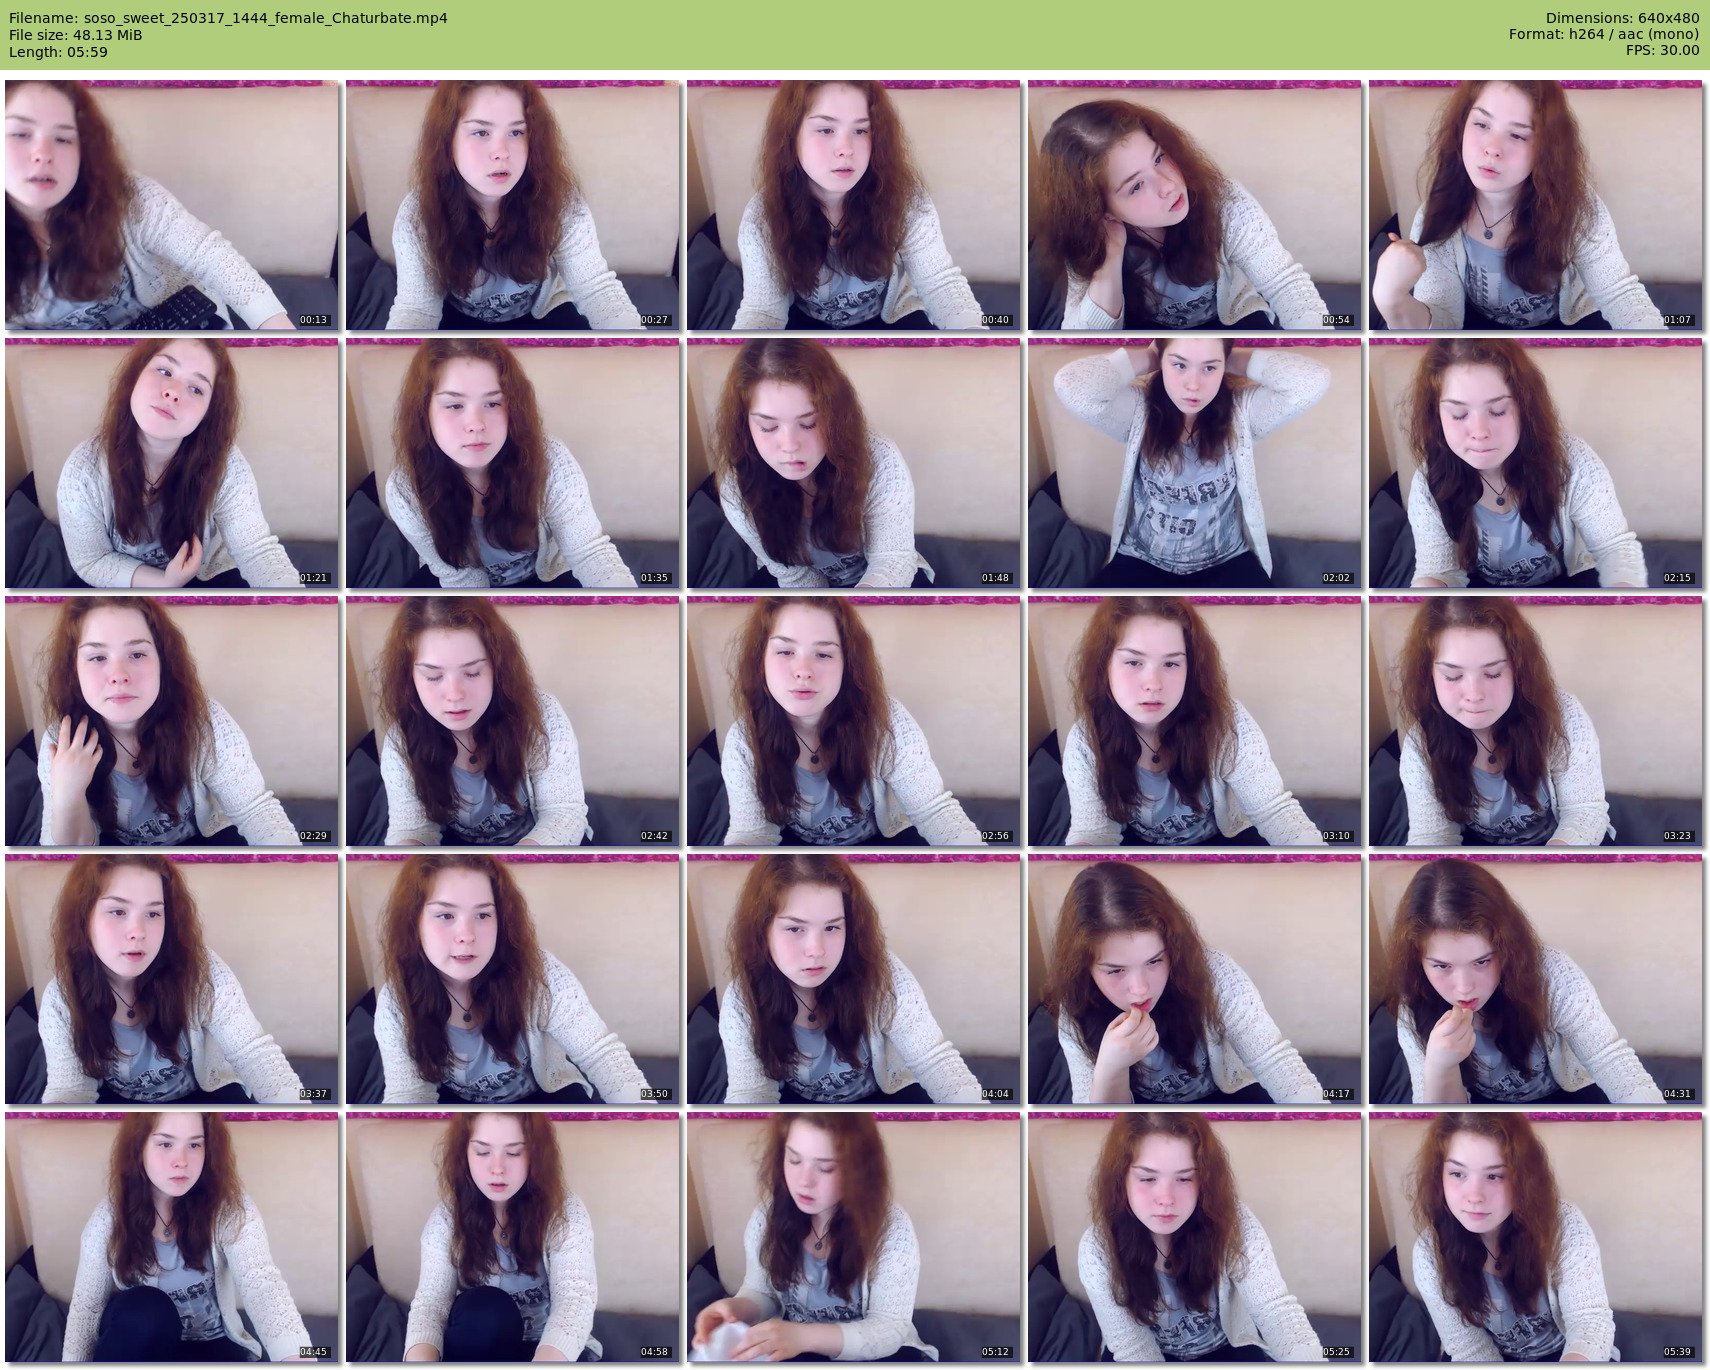Click the 01:35 video frame
Viewport: 1710px width, 1370px height.
[x=513, y=463]
